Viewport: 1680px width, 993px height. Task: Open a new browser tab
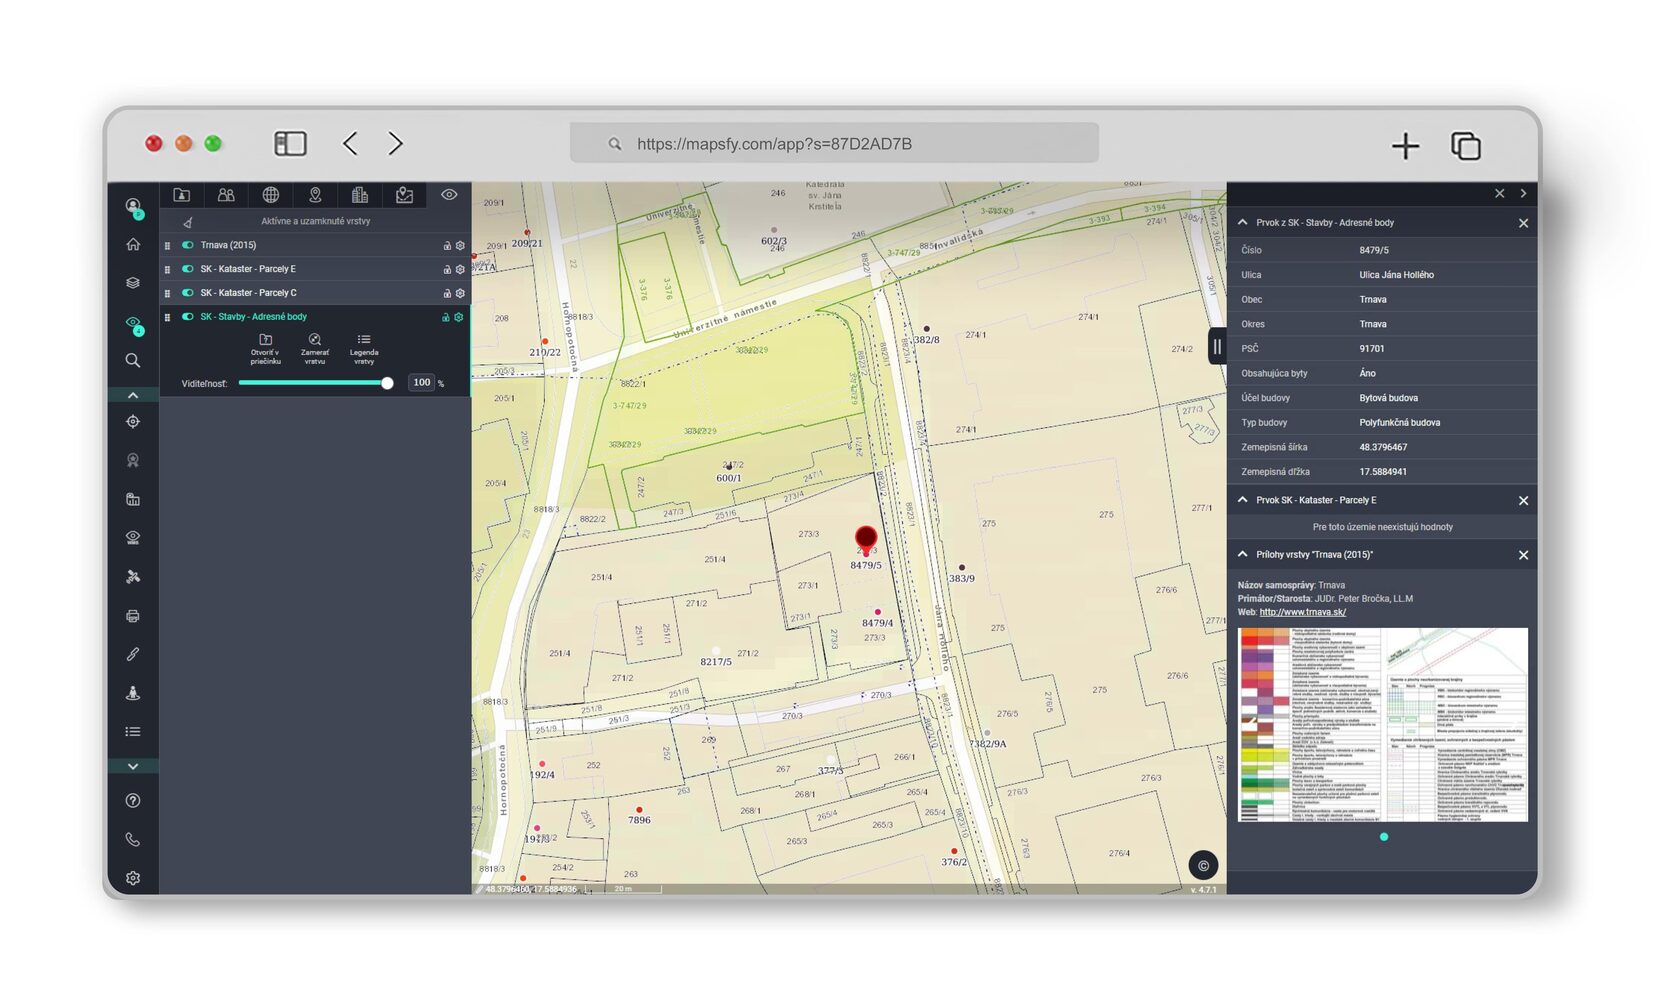(x=1405, y=146)
